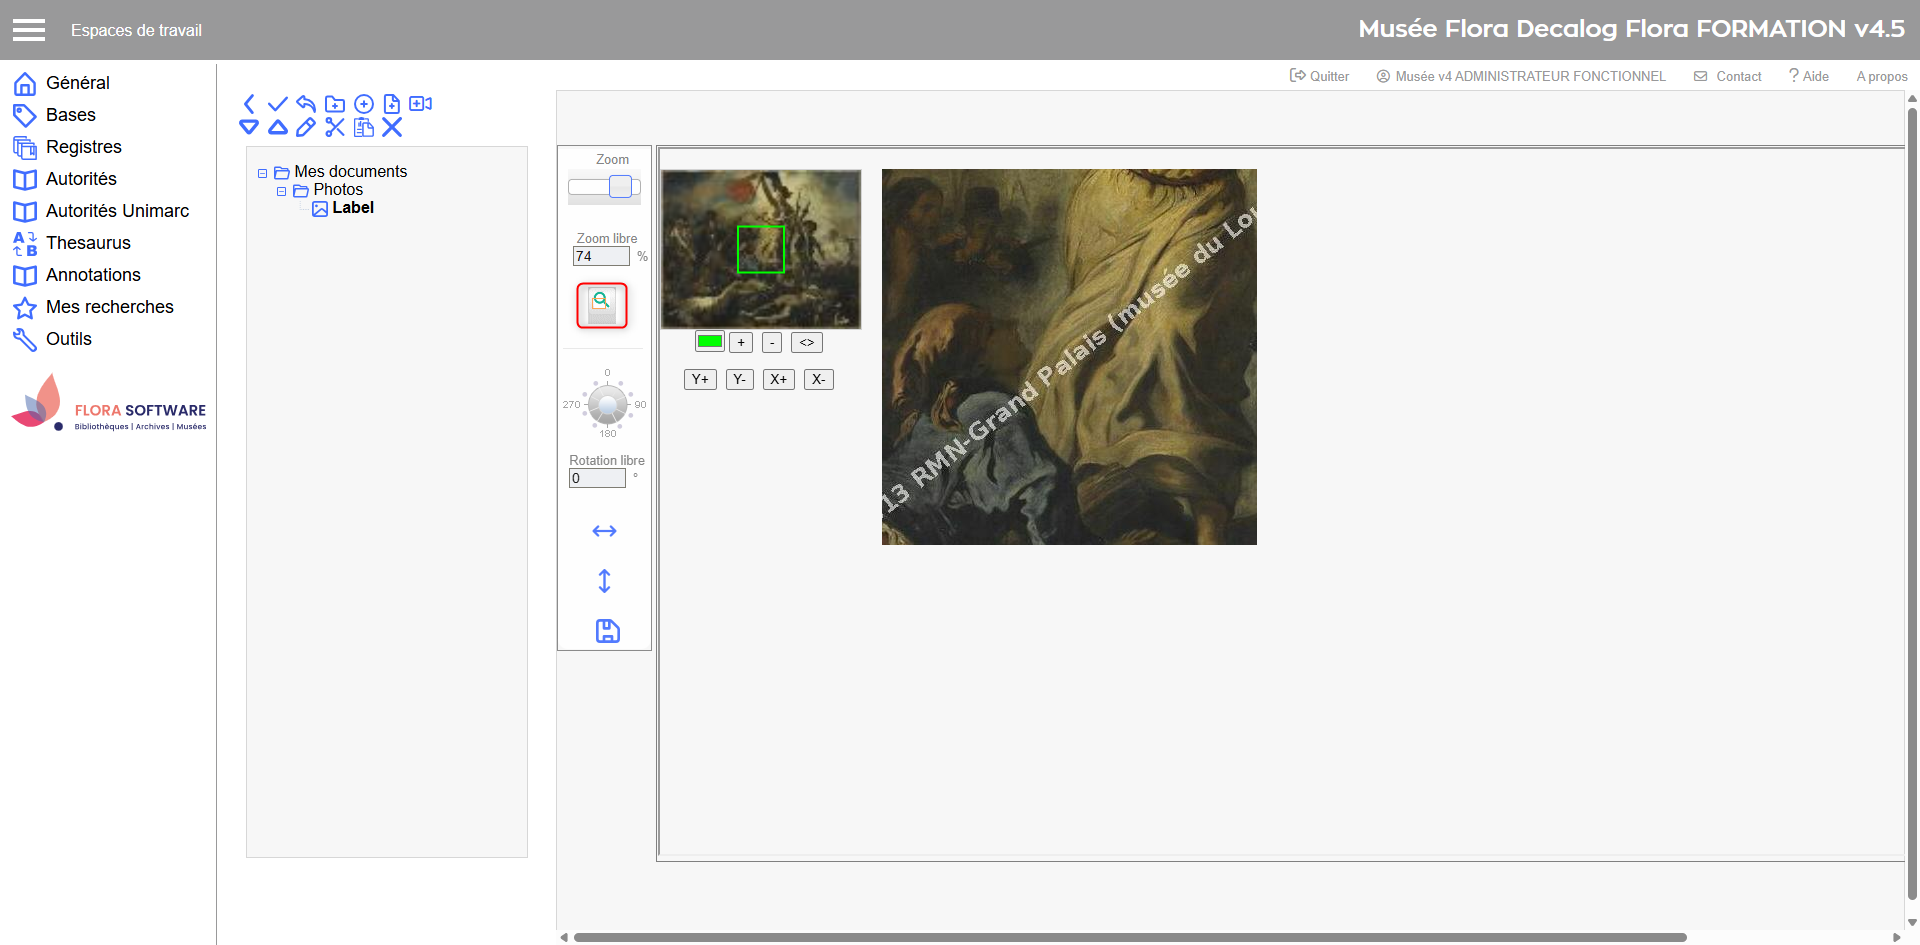Click the save floppy disk icon
This screenshot has height=945, width=1920.
point(607,631)
